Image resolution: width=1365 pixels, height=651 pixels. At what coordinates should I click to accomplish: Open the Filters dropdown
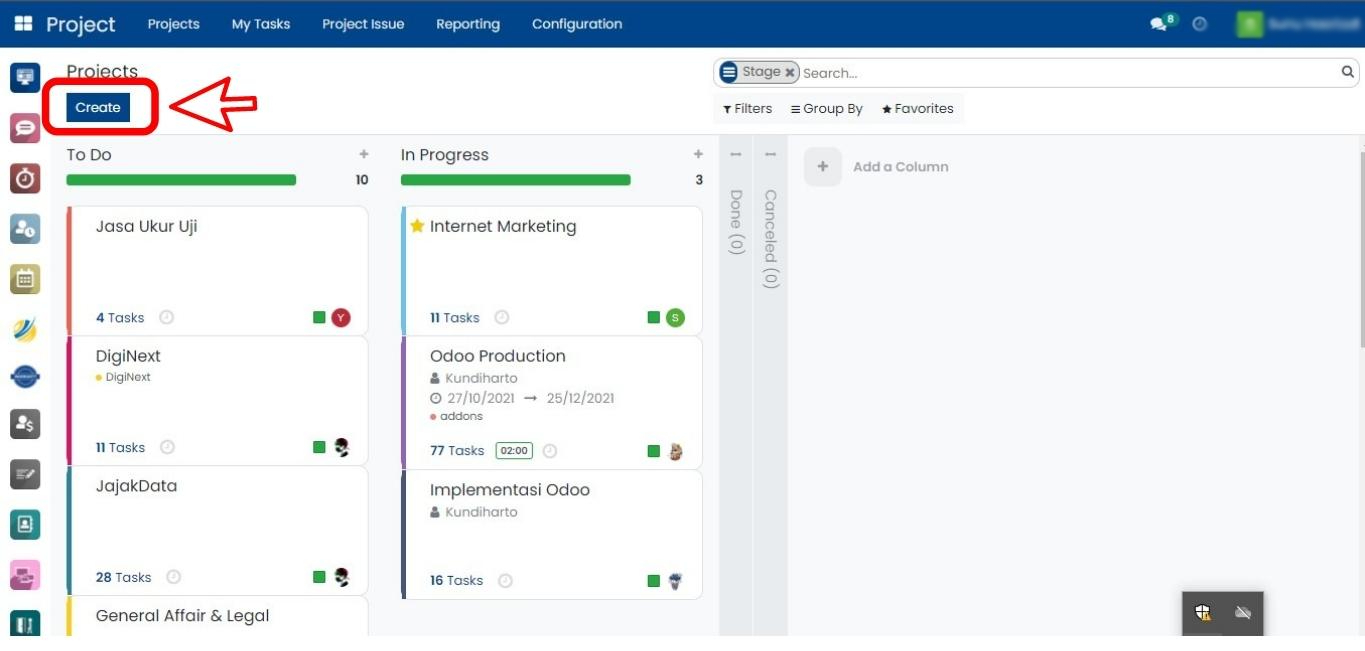748,109
